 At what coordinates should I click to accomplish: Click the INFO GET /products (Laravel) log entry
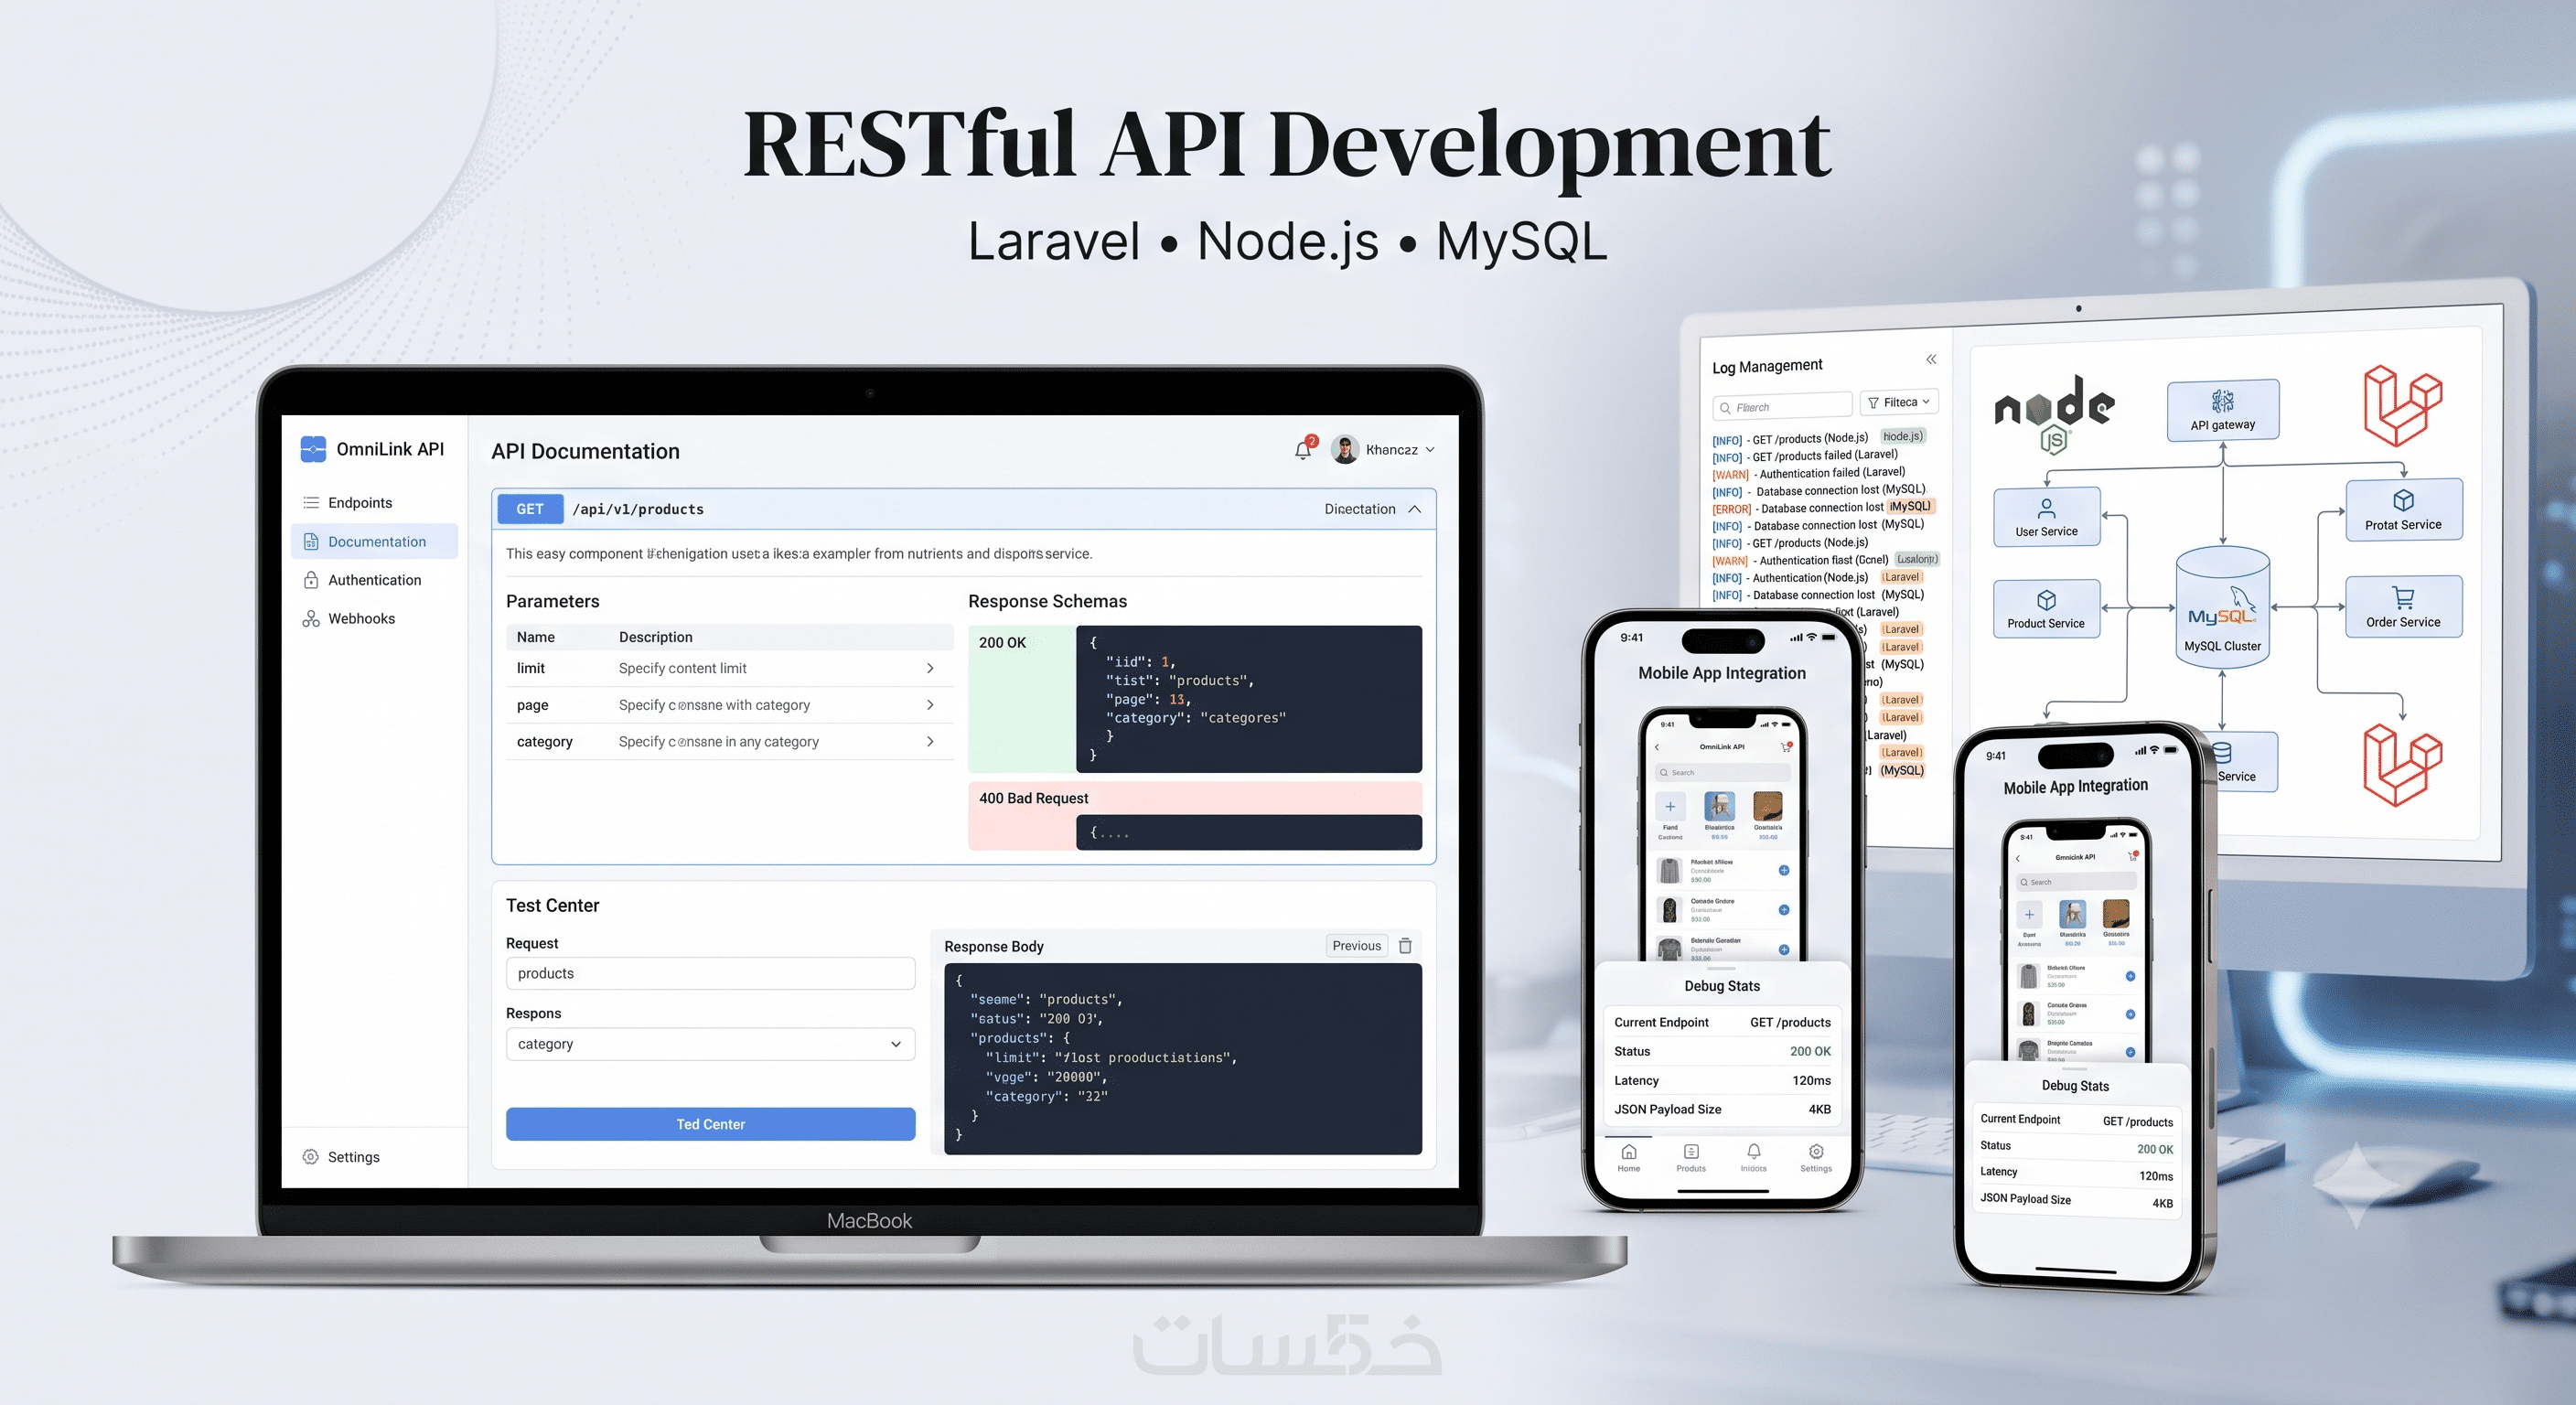click(1805, 456)
